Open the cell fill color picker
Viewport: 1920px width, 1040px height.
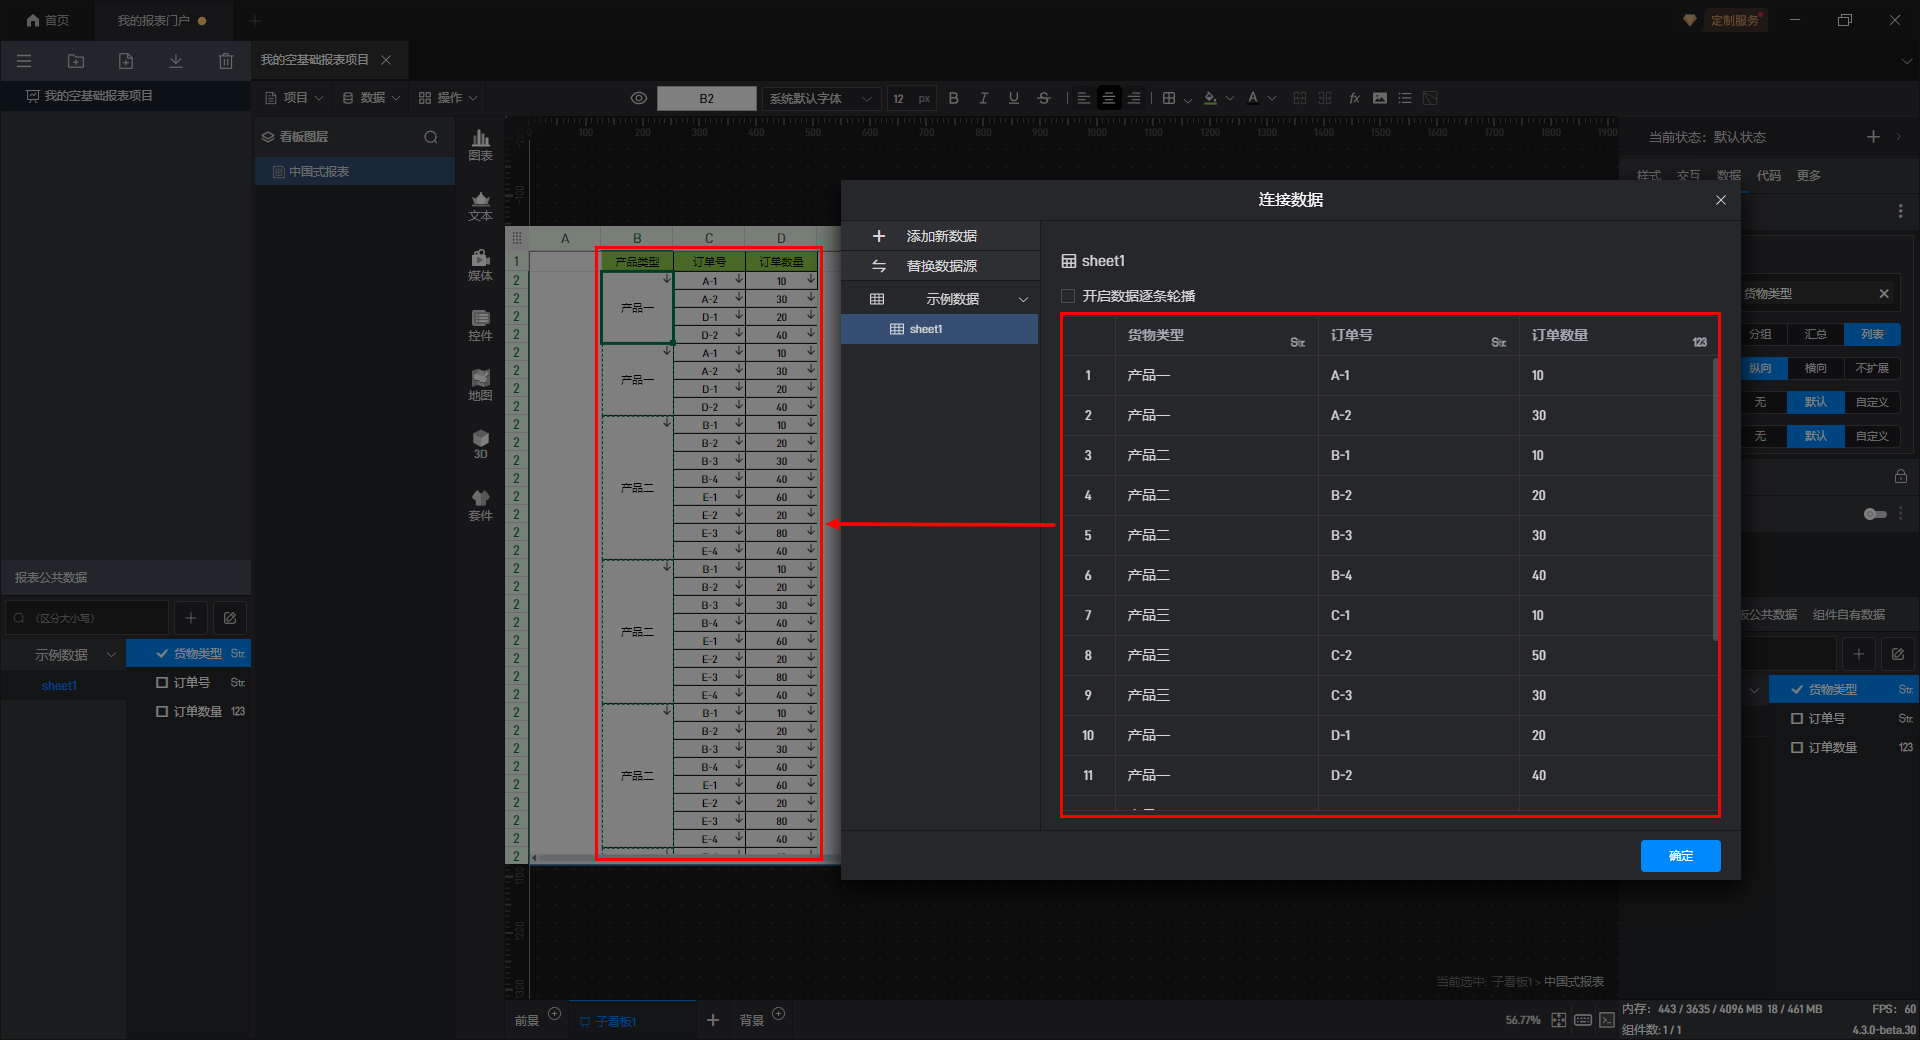[1211, 98]
